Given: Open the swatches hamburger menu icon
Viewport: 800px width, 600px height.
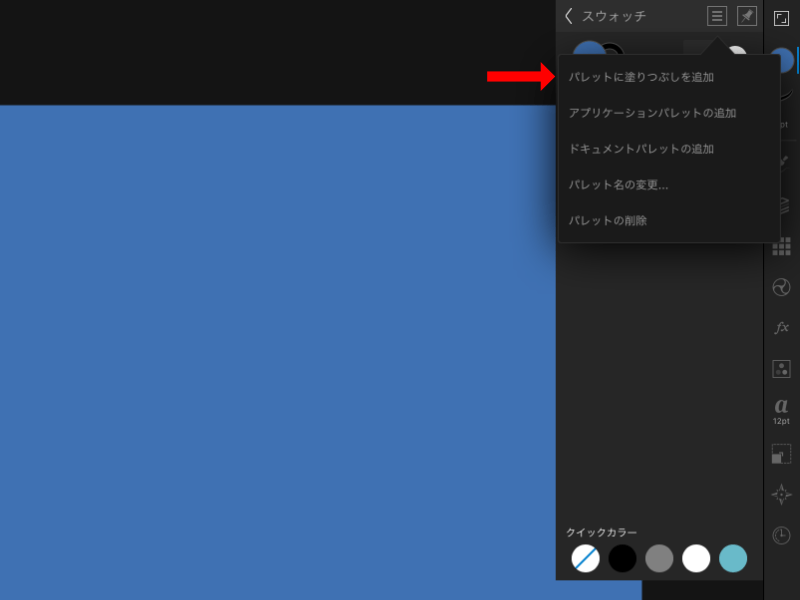Looking at the screenshot, I should [x=717, y=16].
